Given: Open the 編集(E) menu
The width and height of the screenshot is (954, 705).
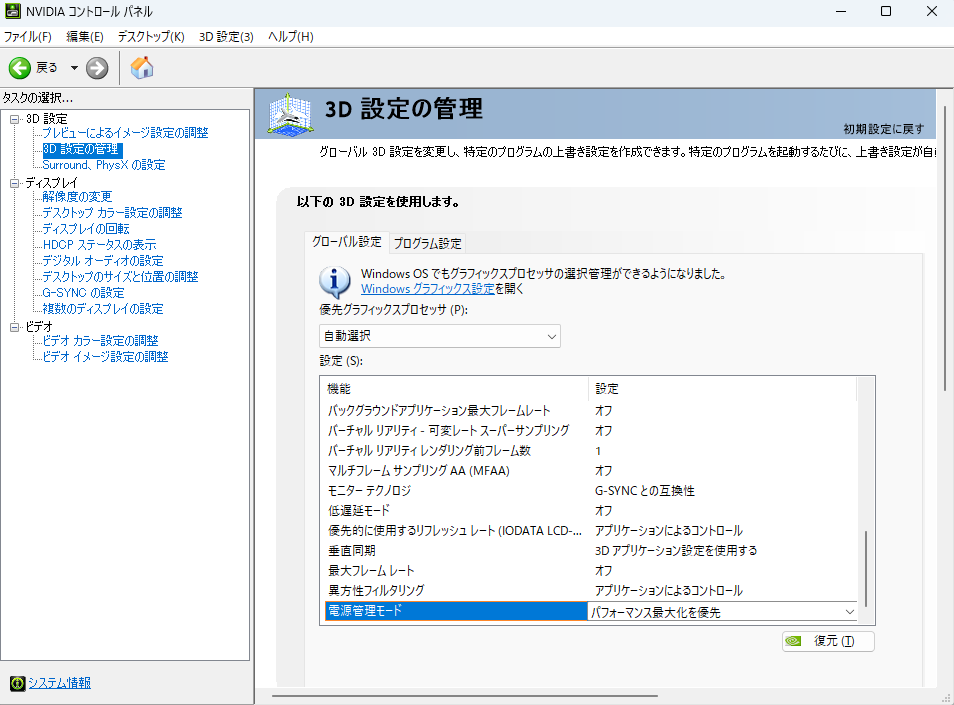Looking at the screenshot, I should tap(85, 36).
